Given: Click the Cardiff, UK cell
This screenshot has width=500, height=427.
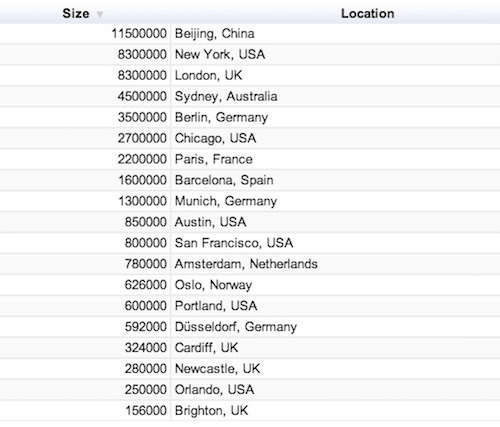Looking at the screenshot, I should [335, 348].
